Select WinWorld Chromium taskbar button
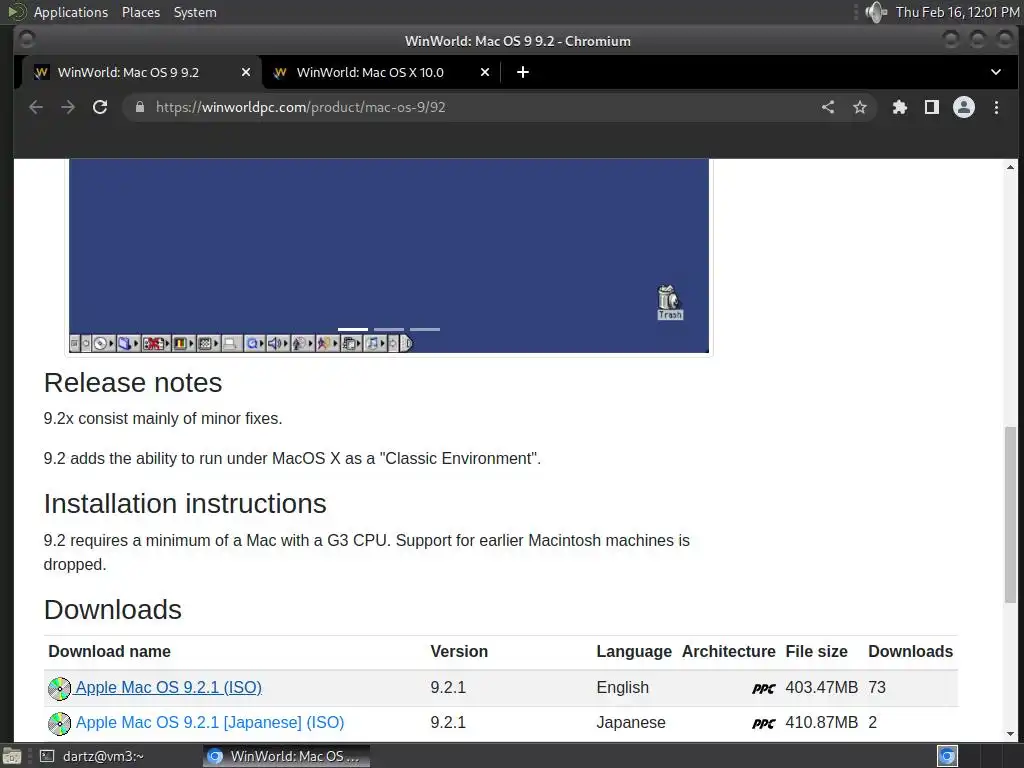Screen dimensions: 1024x768 pos(286,756)
